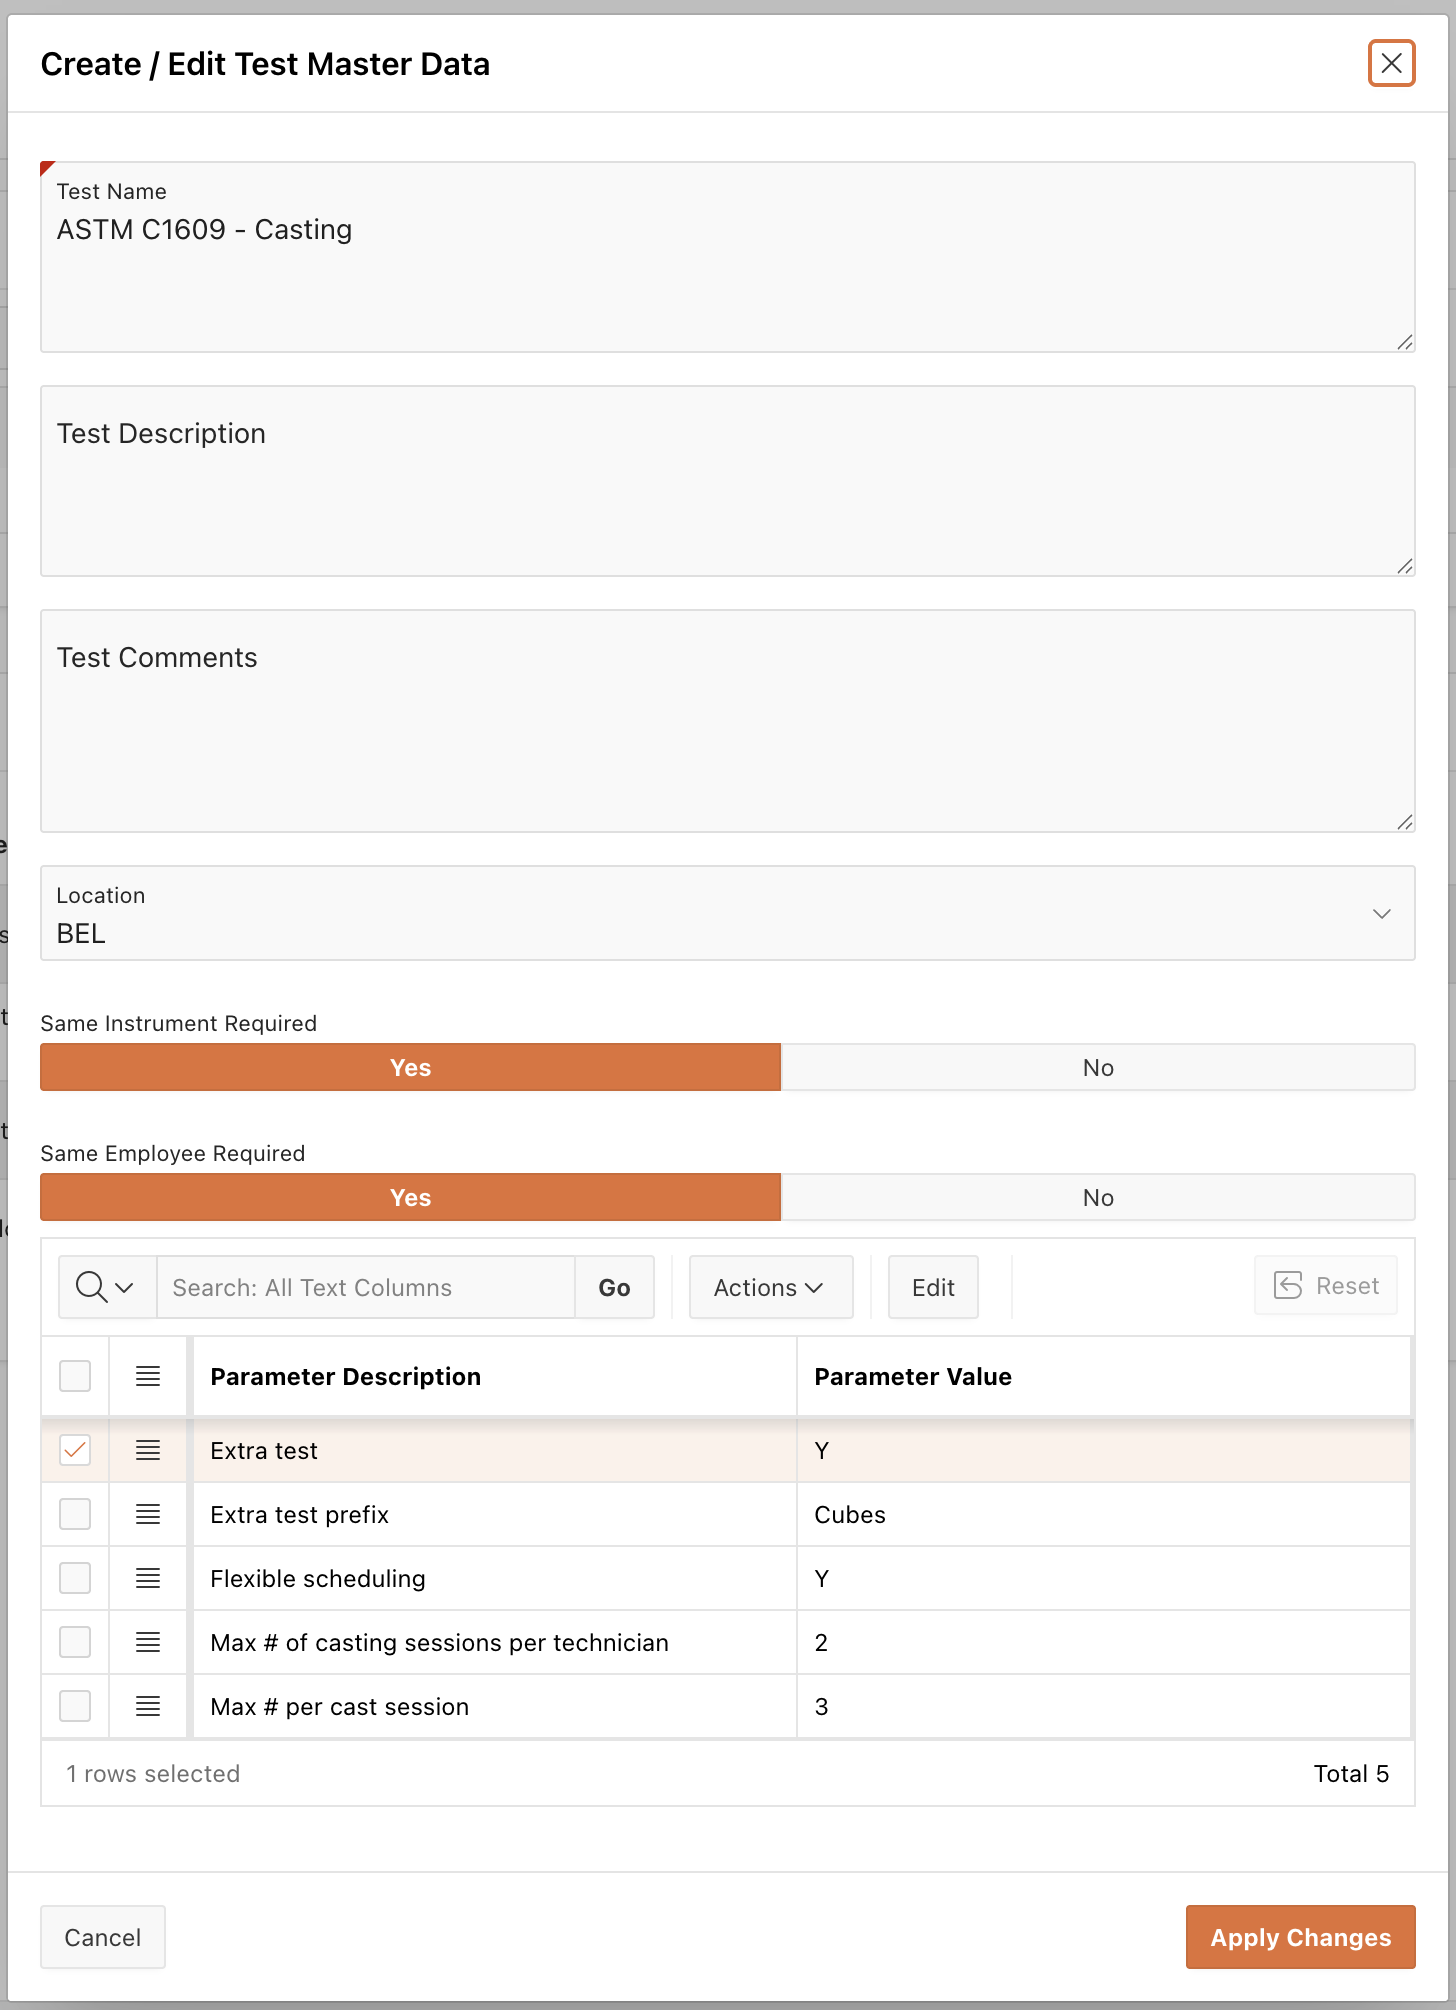The height and width of the screenshot is (2010, 1456).
Task: Open row menu for Max # per cast session
Action: tap(148, 1706)
